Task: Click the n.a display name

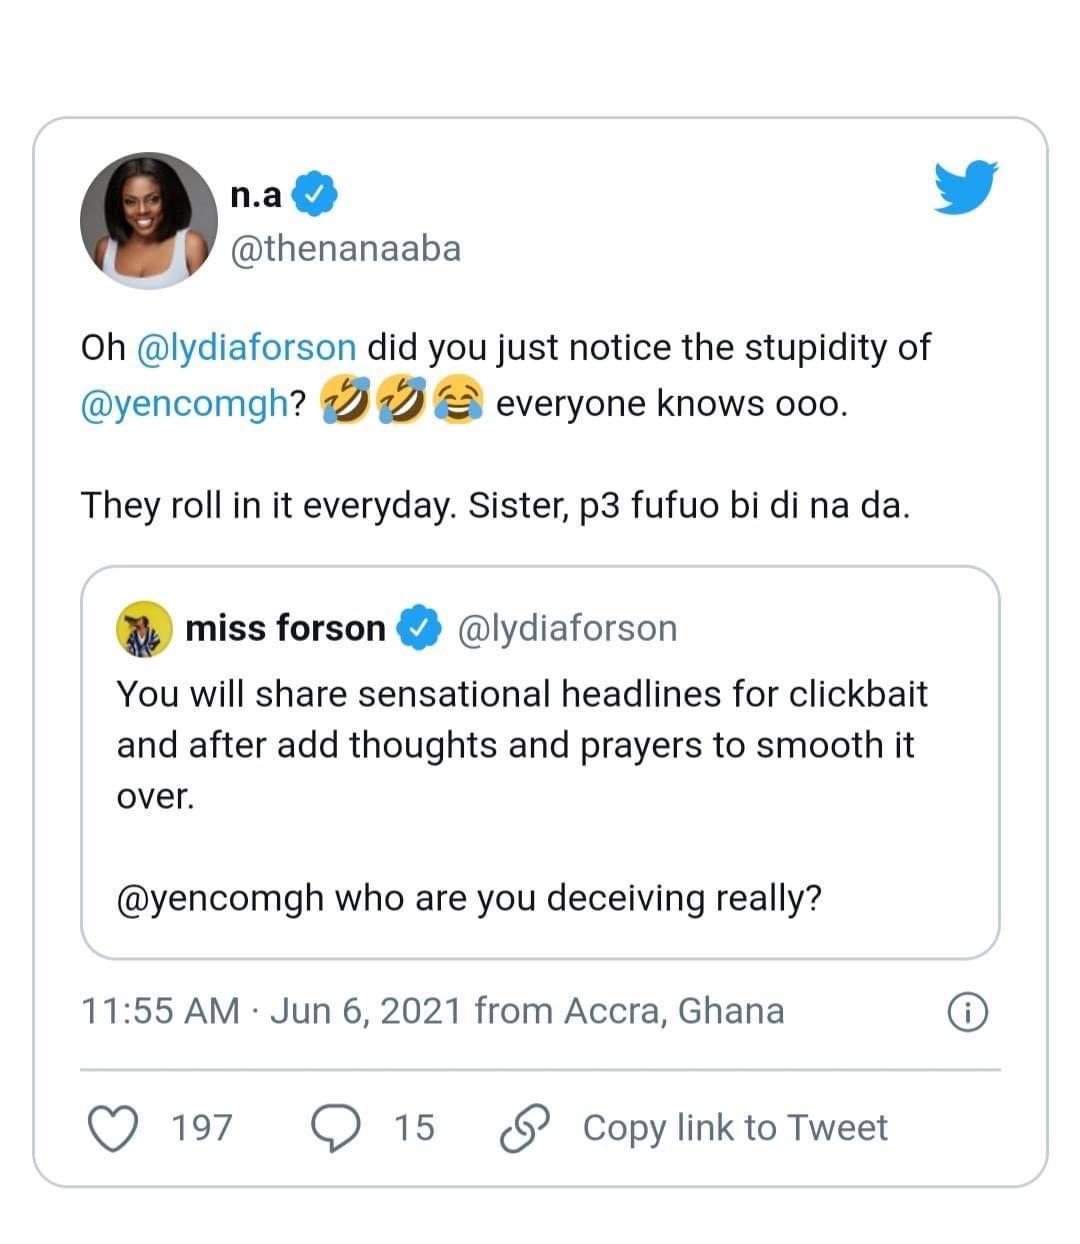Action: tap(256, 195)
